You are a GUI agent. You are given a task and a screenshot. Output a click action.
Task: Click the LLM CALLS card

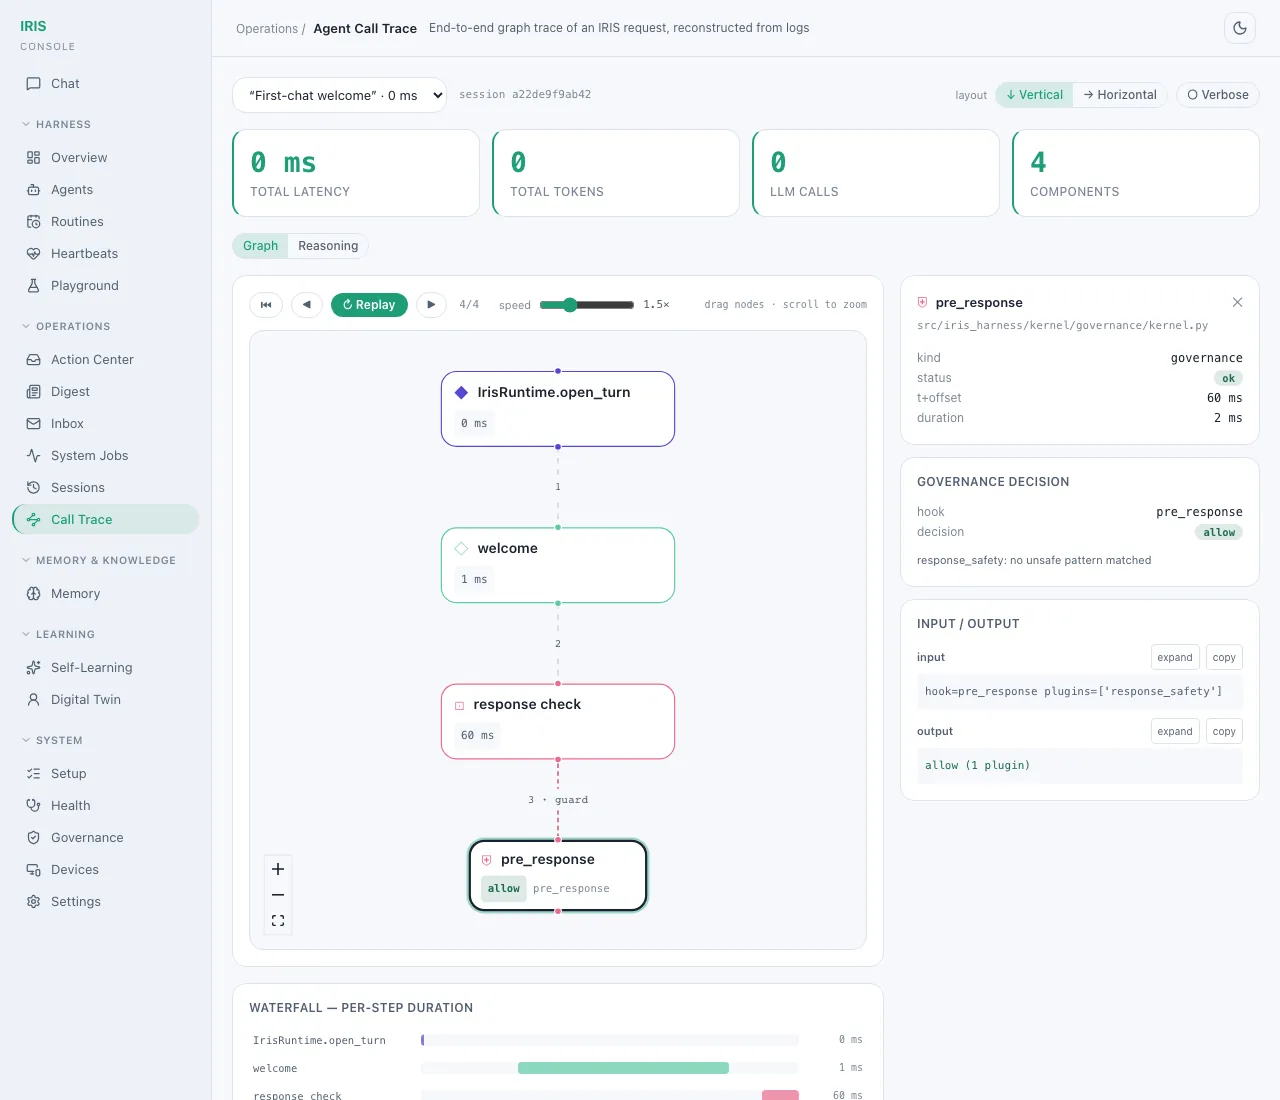(x=876, y=173)
